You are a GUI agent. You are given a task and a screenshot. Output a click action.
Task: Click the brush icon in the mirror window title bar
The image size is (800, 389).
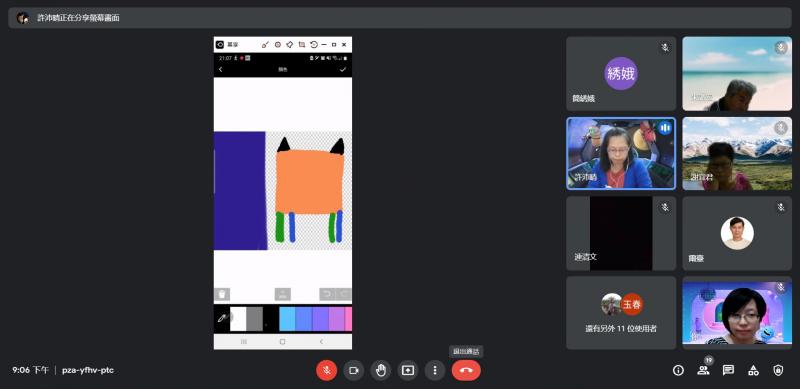tap(265, 45)
